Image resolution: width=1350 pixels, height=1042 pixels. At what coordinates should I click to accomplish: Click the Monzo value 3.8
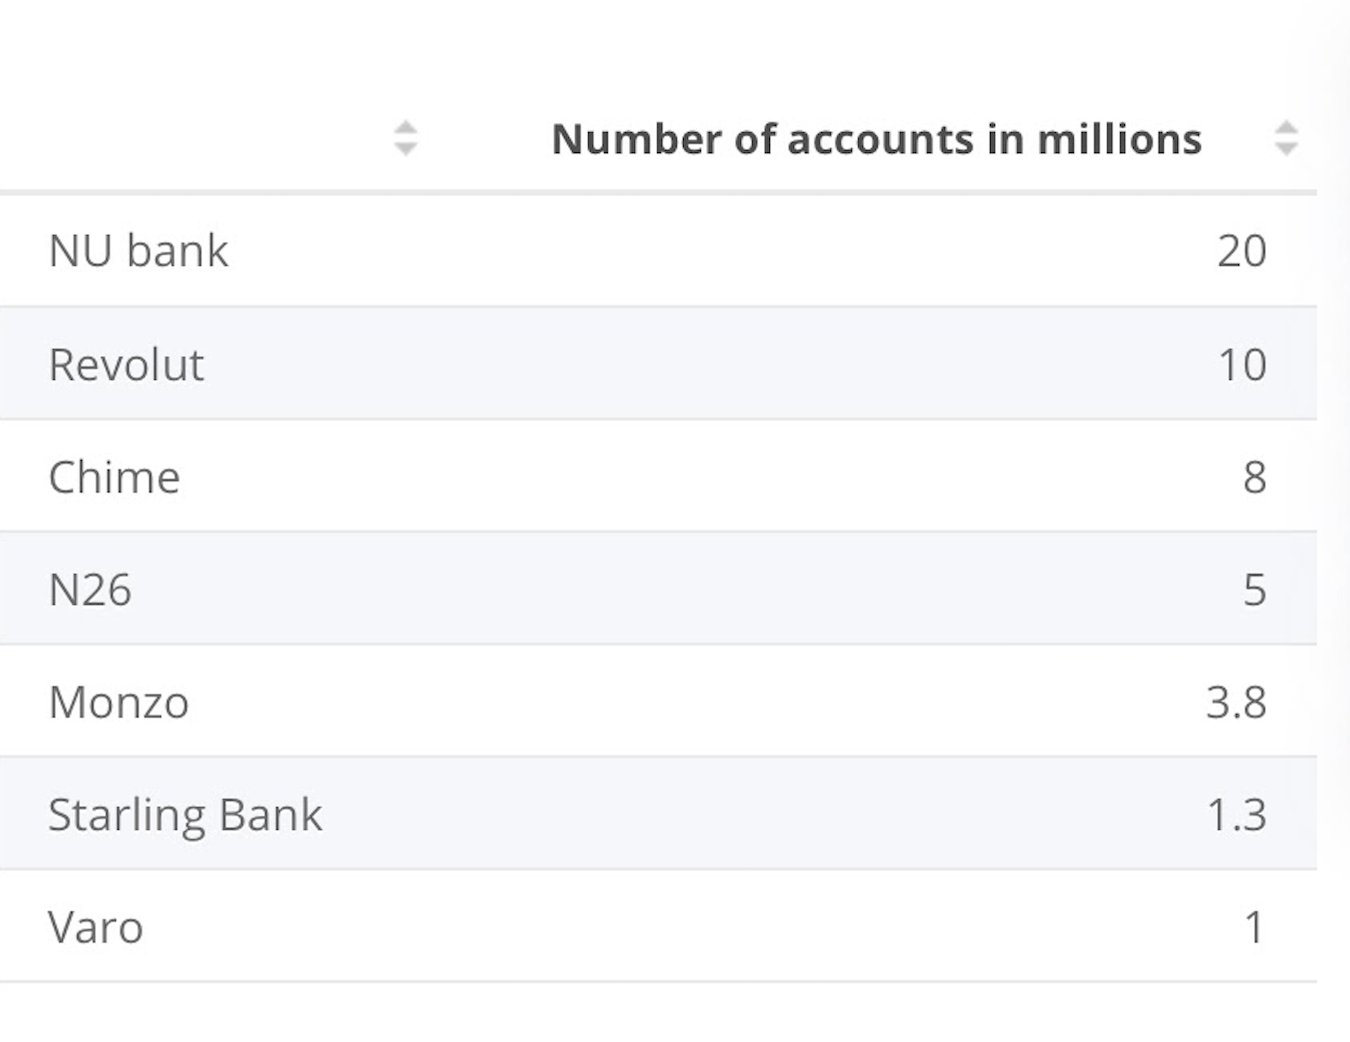1237,702
